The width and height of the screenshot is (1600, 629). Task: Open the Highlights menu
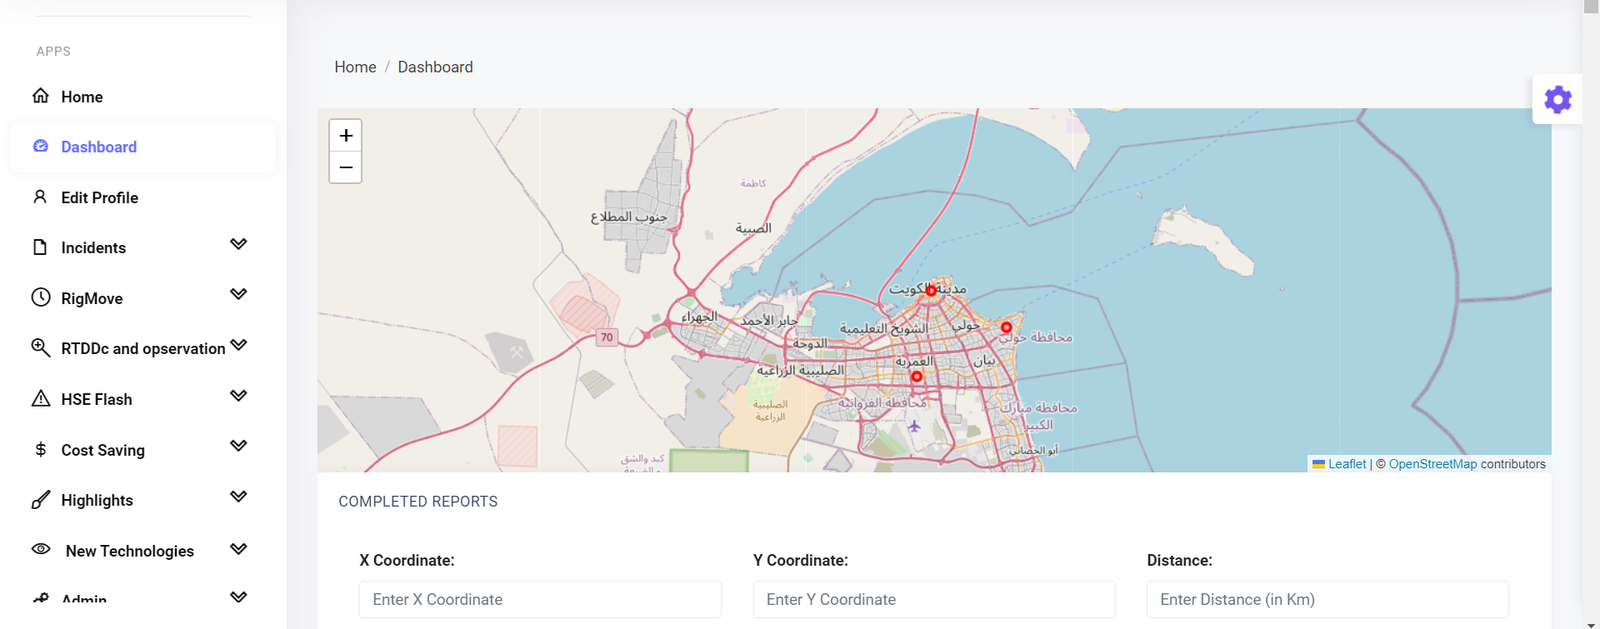point(143,500)
